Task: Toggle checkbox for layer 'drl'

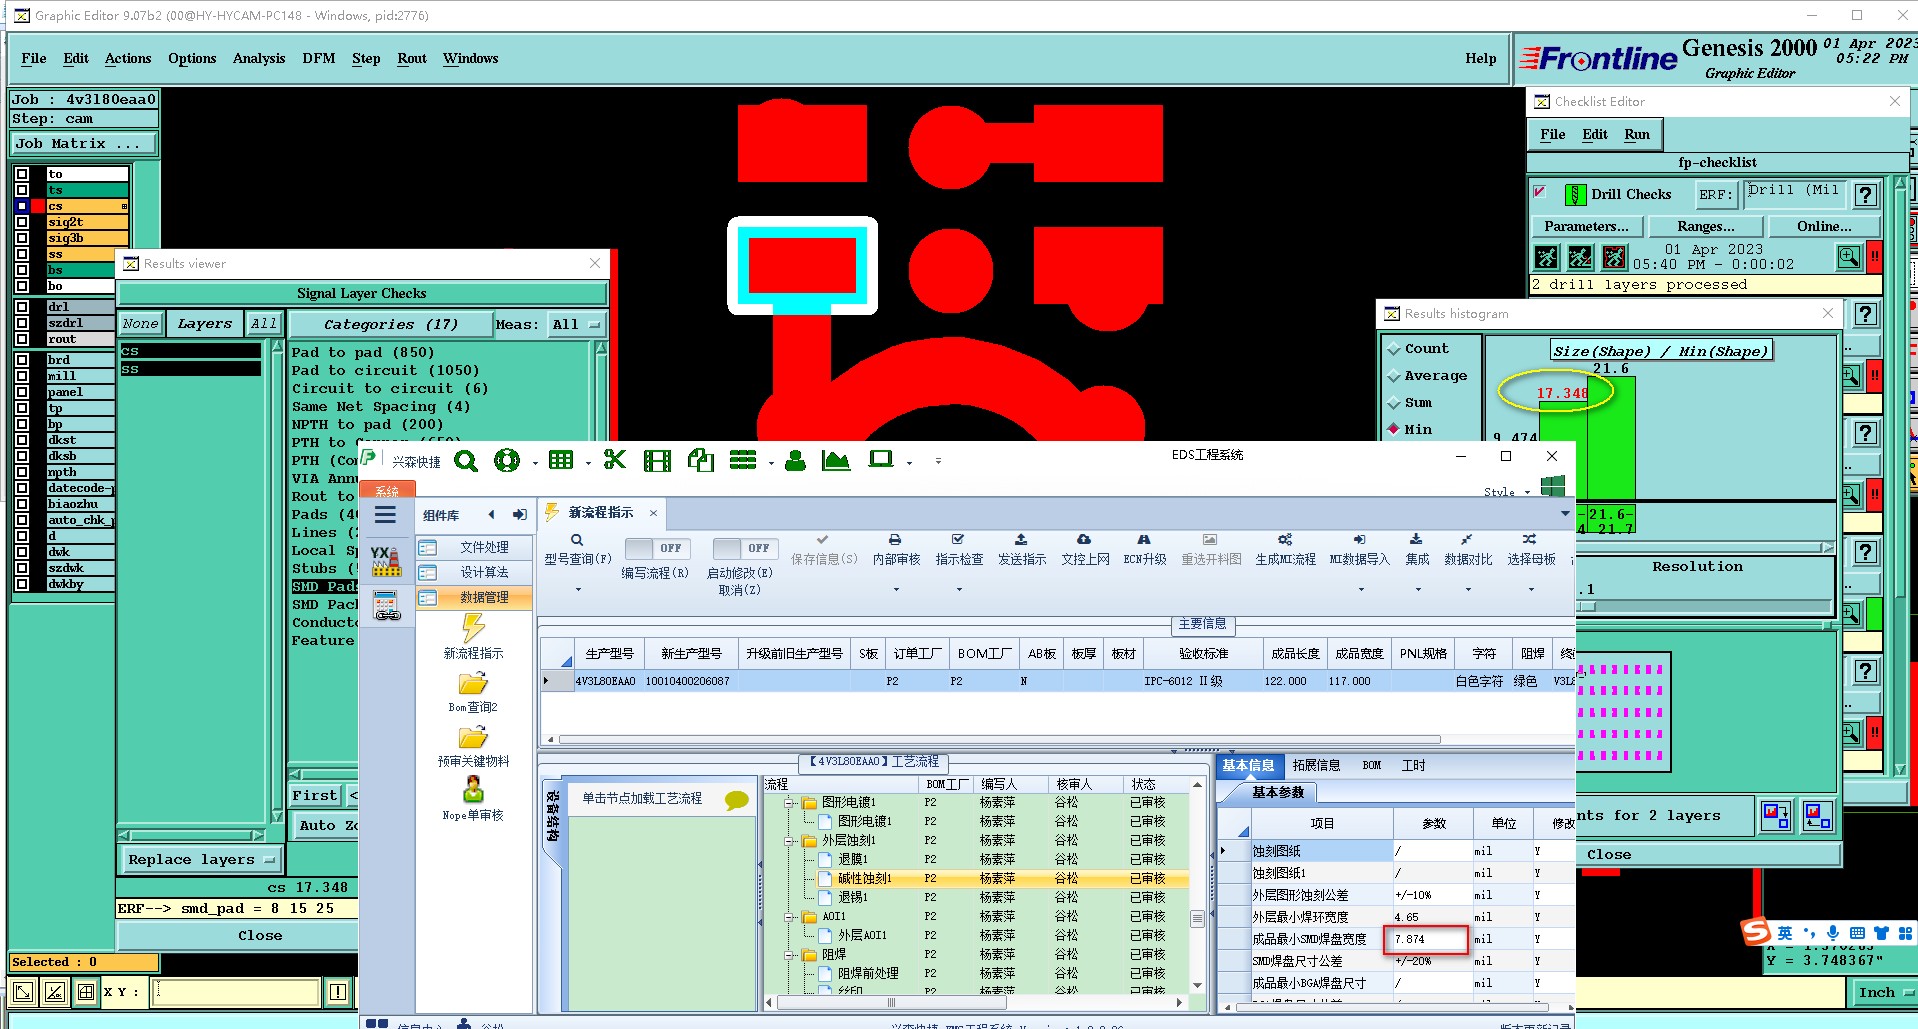Action: (22, 307)
